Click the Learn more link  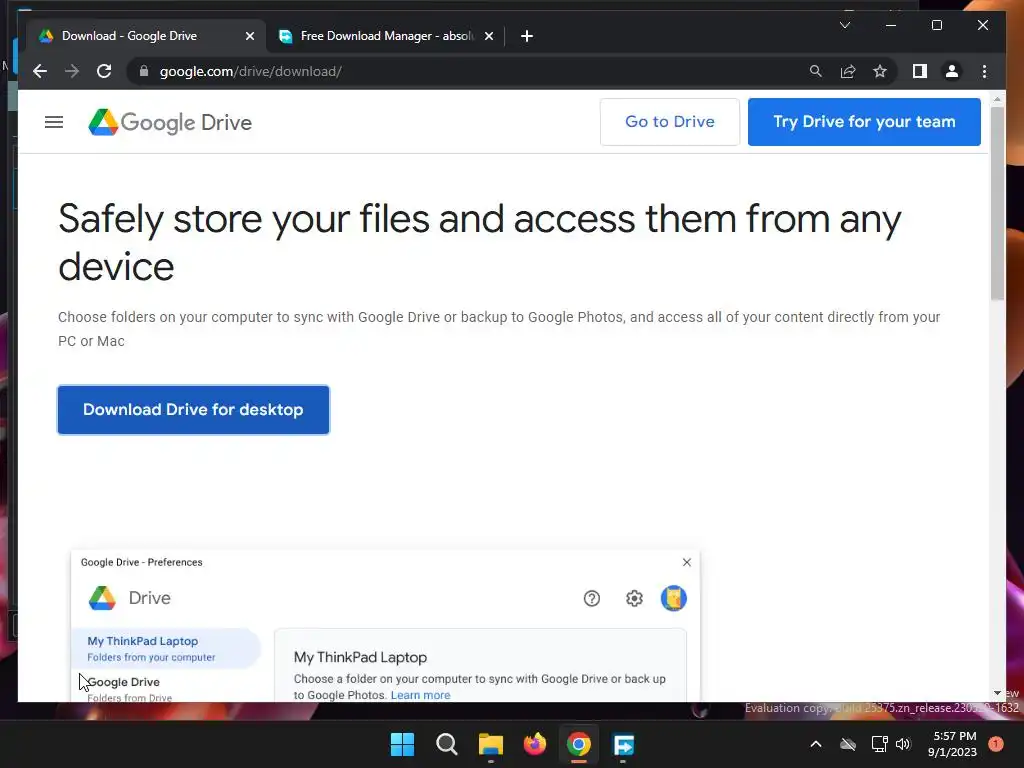[421, 695]
